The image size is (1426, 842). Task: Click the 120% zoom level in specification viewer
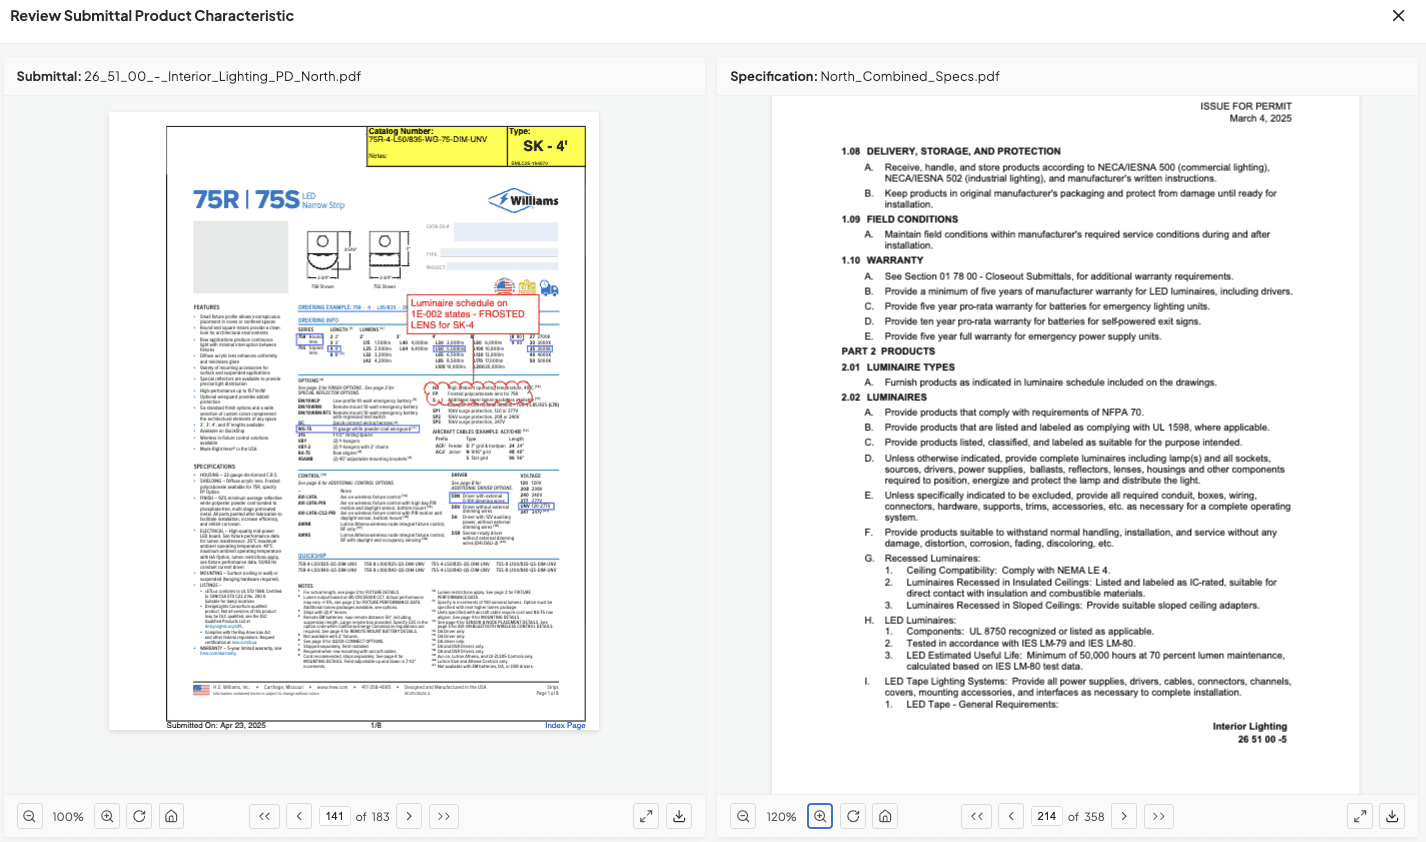(x=781, y=817)
